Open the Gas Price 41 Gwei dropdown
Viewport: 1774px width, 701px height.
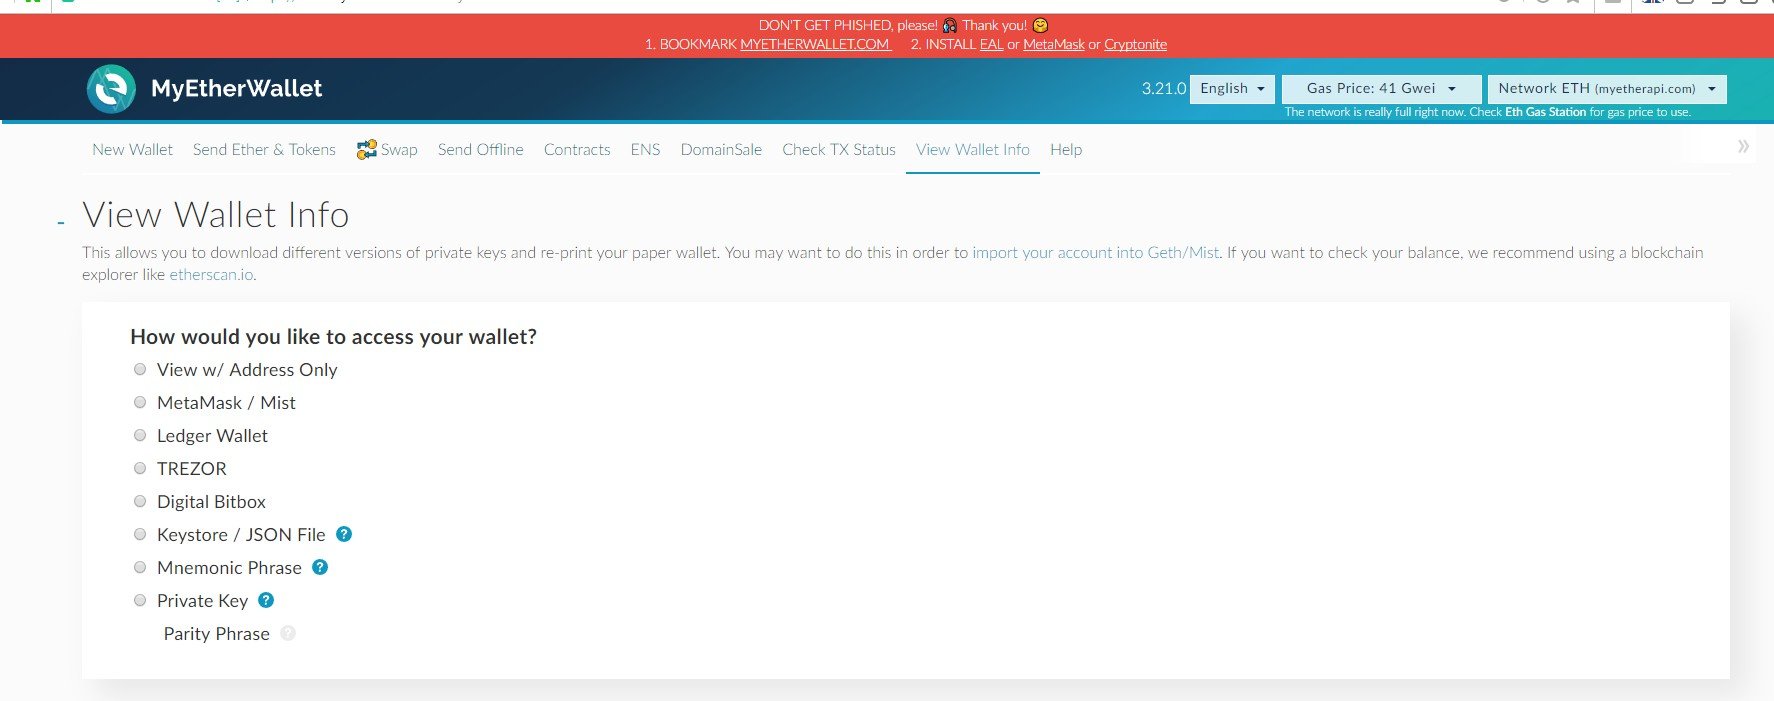click(1381, 89)
